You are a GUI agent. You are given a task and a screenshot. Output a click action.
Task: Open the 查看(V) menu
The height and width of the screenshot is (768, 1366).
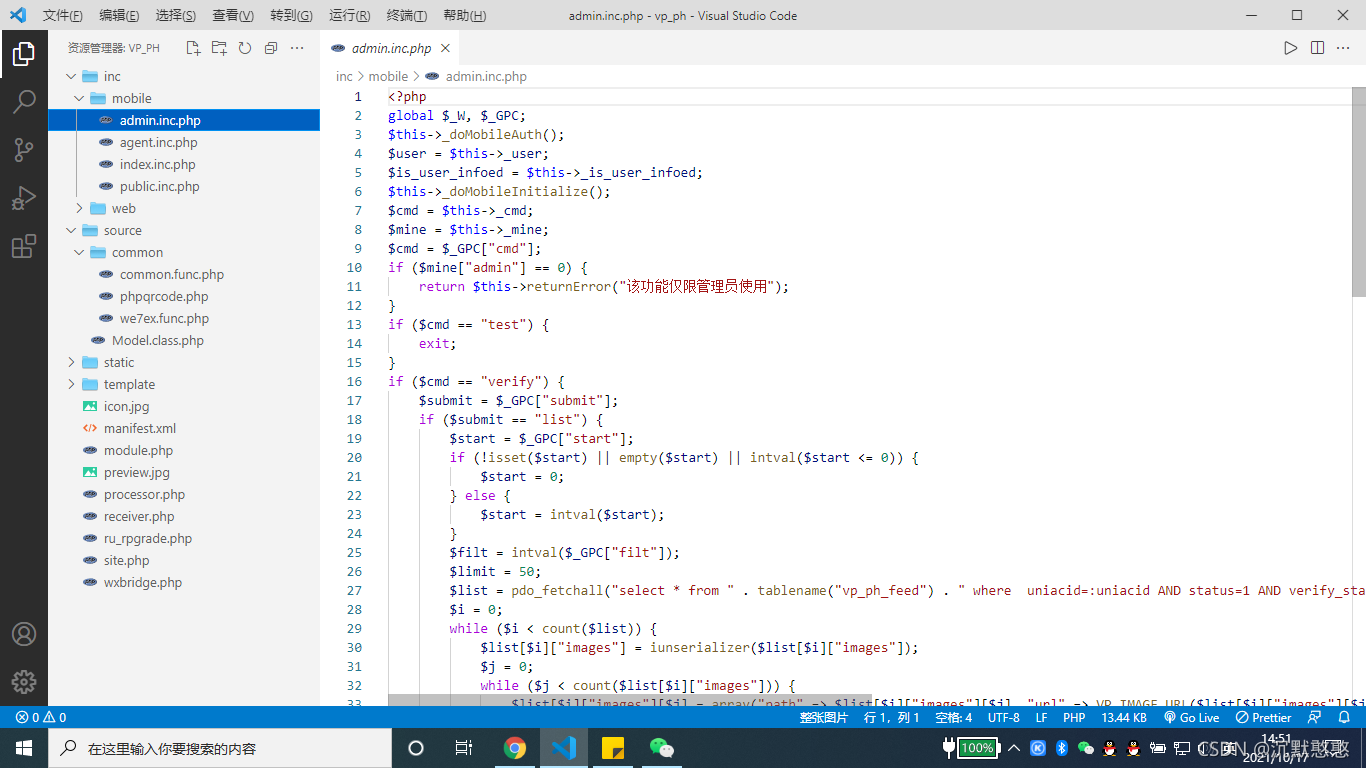(233, 16)
